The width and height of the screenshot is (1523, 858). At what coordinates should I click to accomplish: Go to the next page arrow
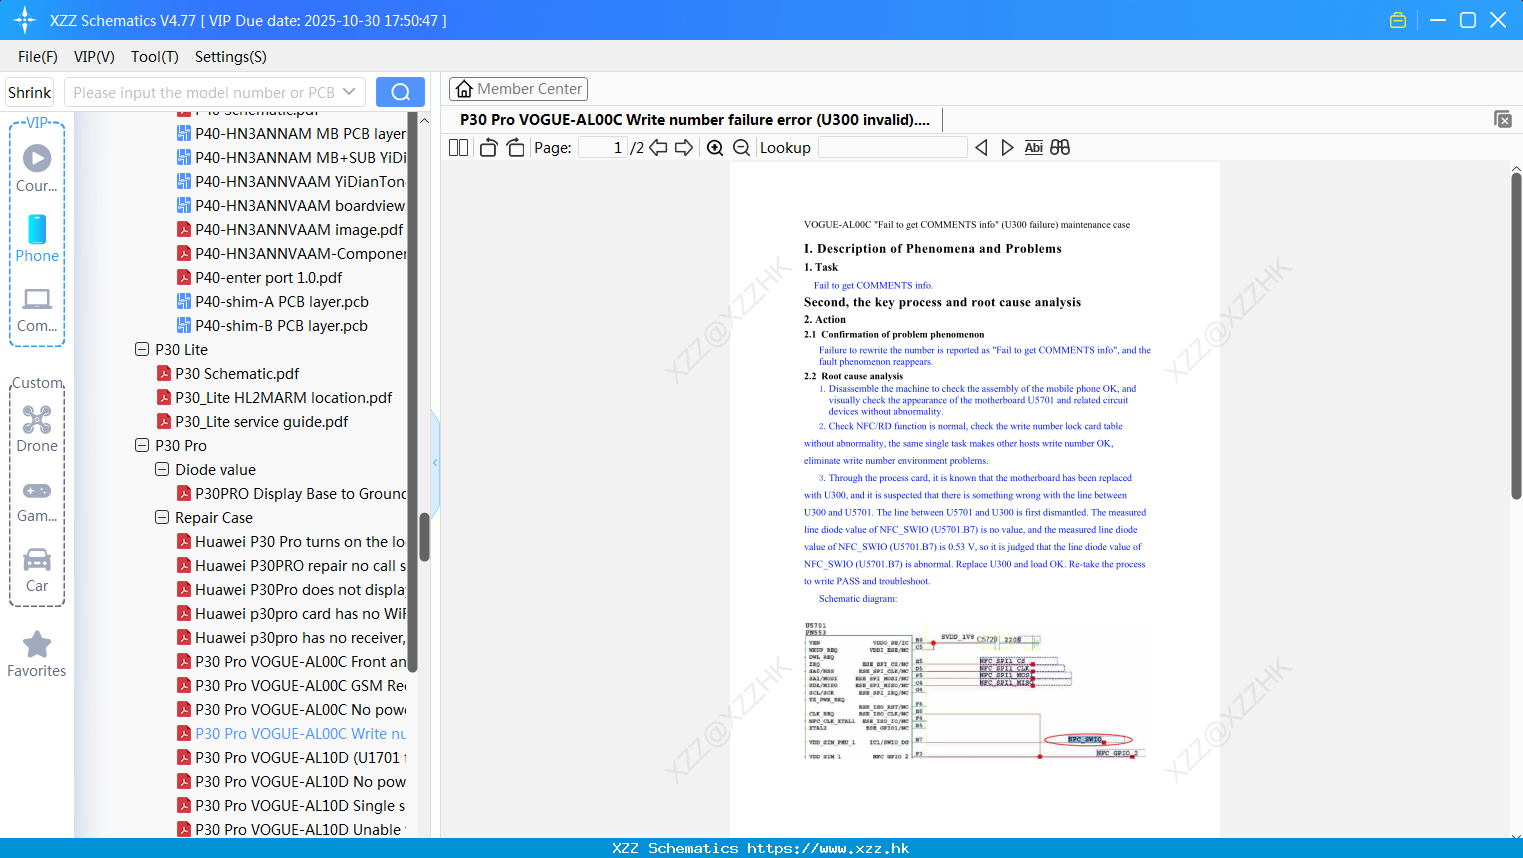tap(684, 148)
